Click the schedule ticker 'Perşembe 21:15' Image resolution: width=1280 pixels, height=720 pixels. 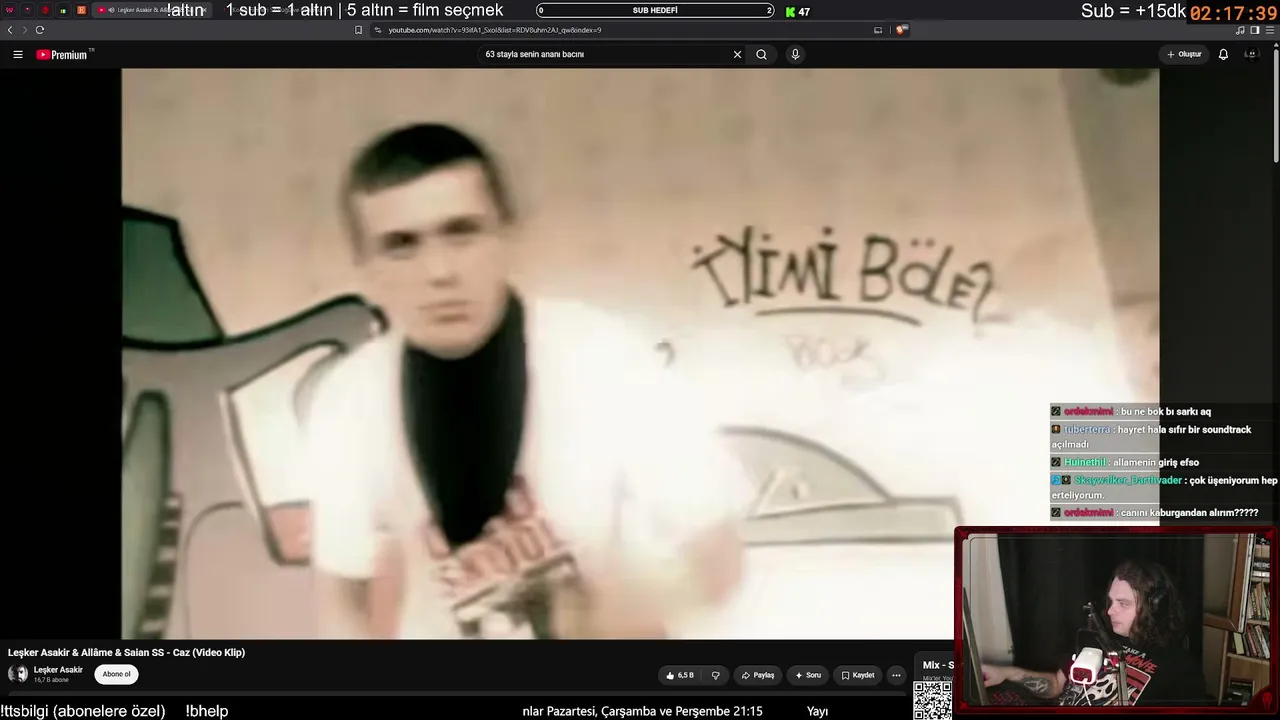click(721, 711)
